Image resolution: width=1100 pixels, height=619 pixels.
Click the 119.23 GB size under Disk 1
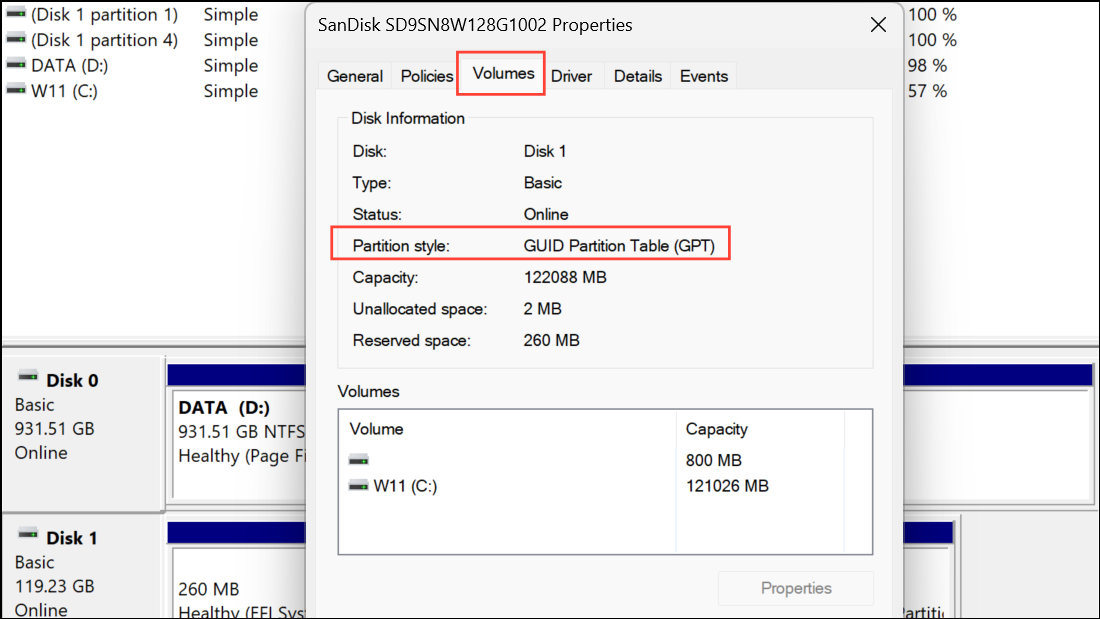pyautogui.click(x=54, y=586)
